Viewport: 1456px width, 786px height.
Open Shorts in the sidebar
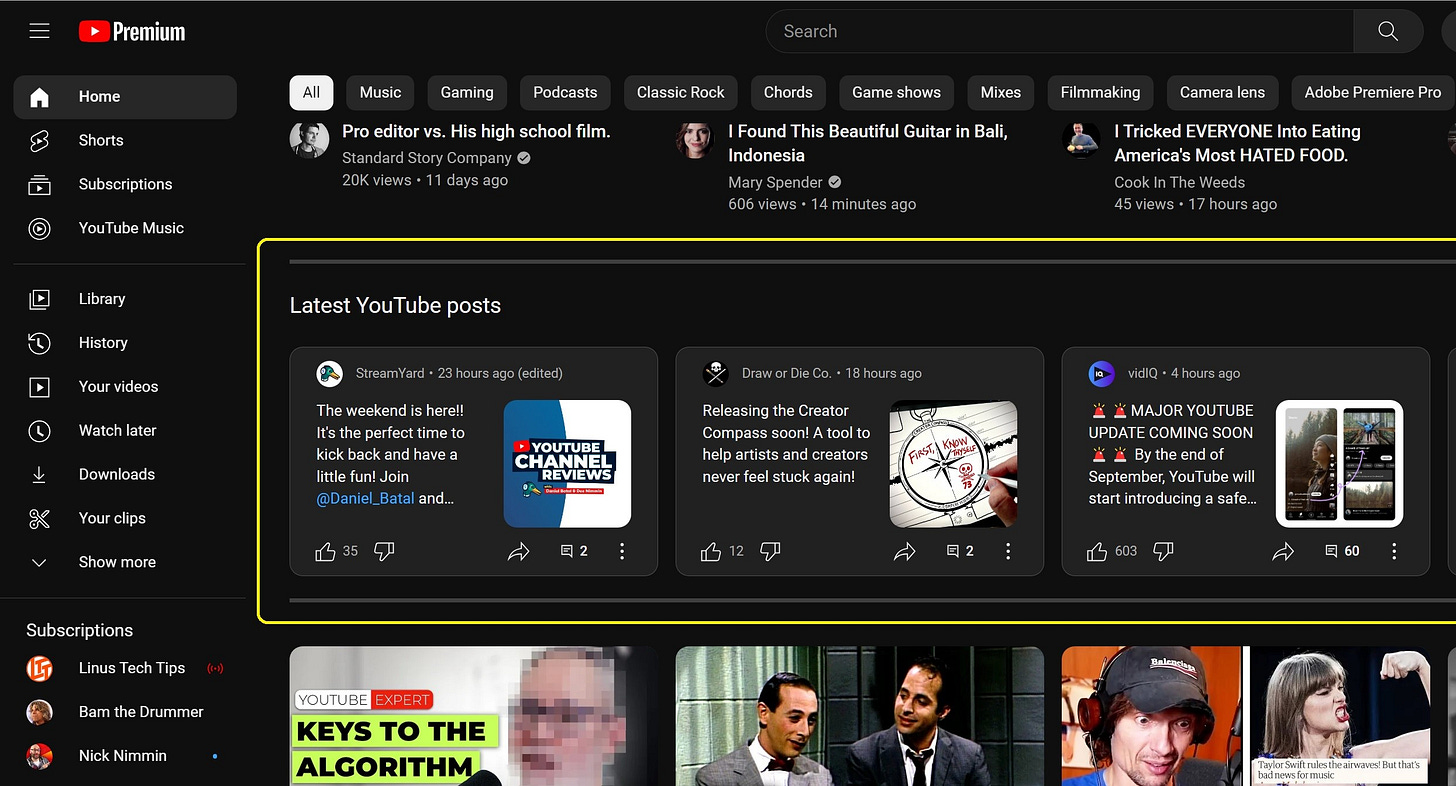click(x=125, y=141)
